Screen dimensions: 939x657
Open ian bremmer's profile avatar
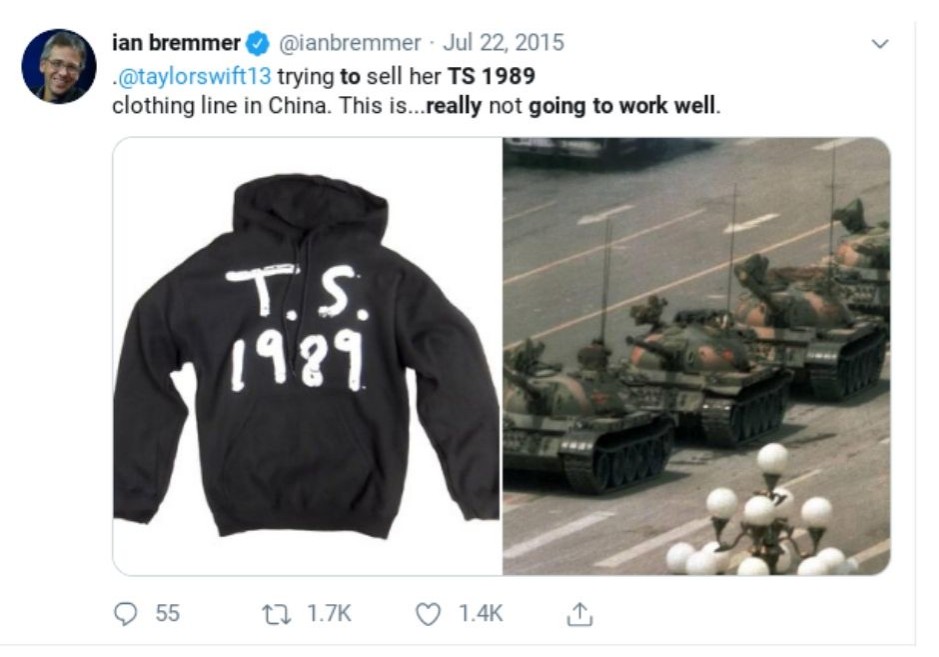(x=59, y=66)
